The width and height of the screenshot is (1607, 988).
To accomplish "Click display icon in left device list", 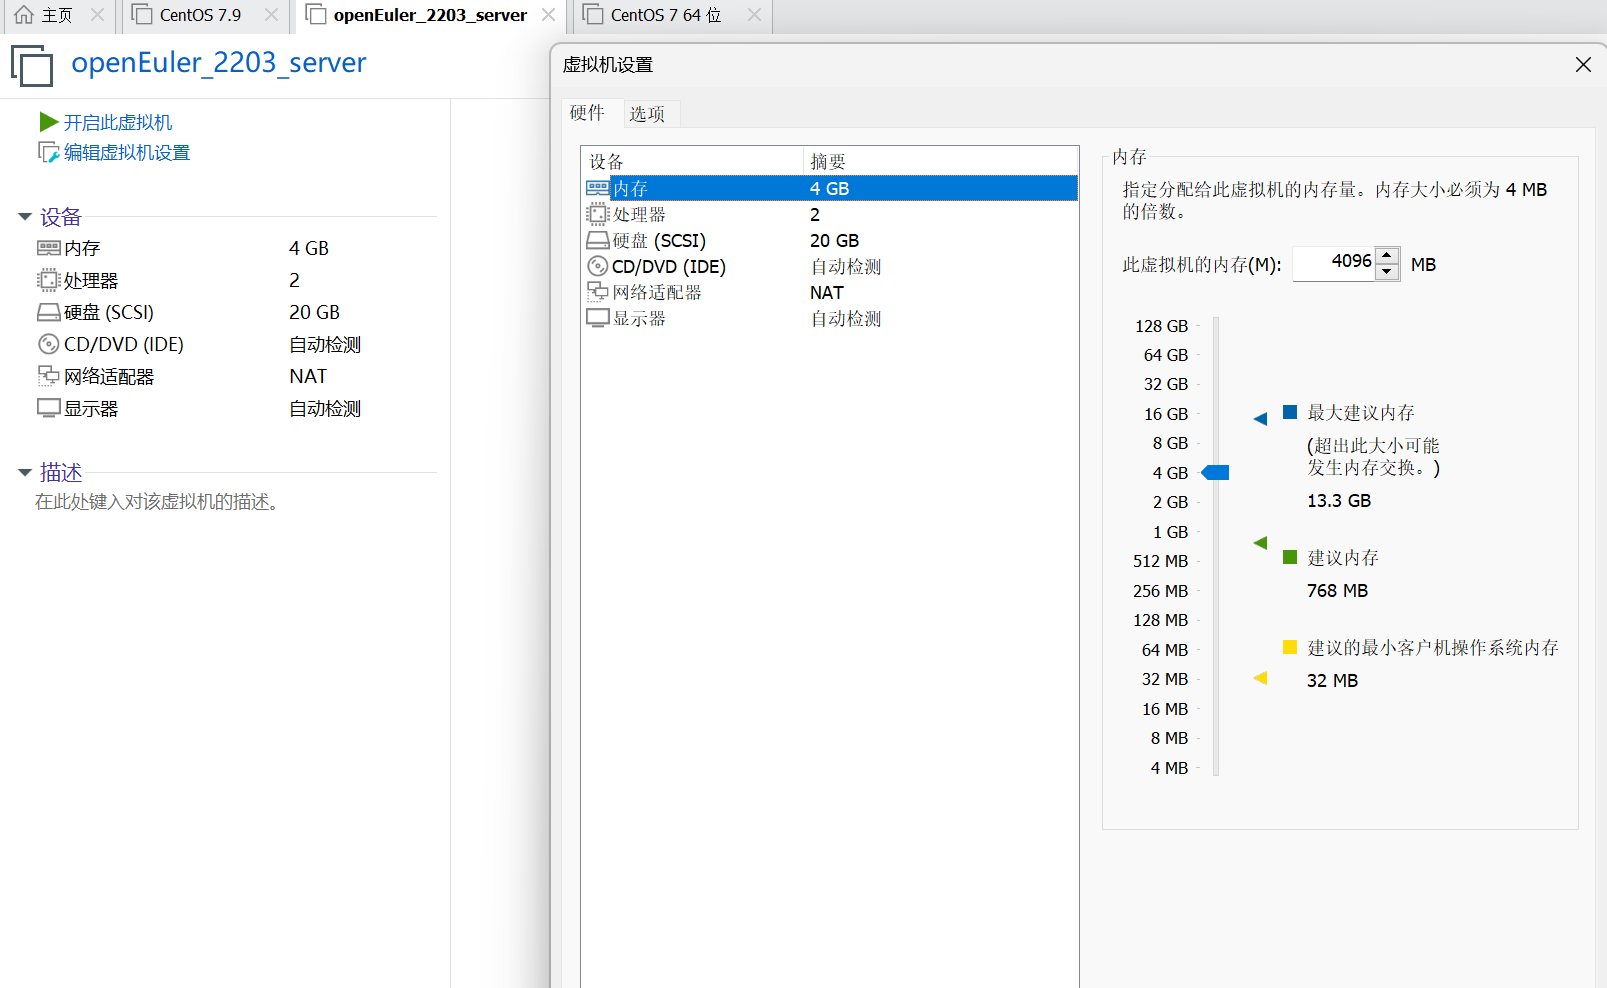I will [48, 408].
